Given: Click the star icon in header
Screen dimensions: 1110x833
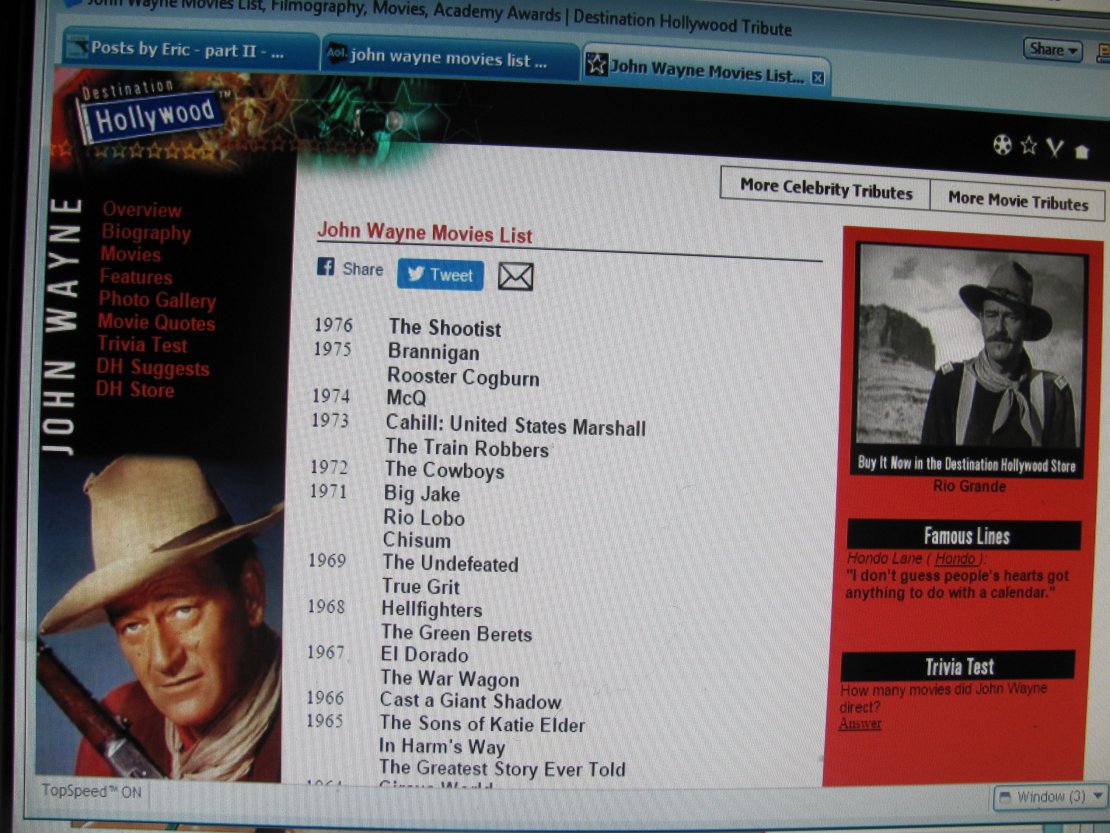Looking at the screenshot, I should coord(1029,146).
